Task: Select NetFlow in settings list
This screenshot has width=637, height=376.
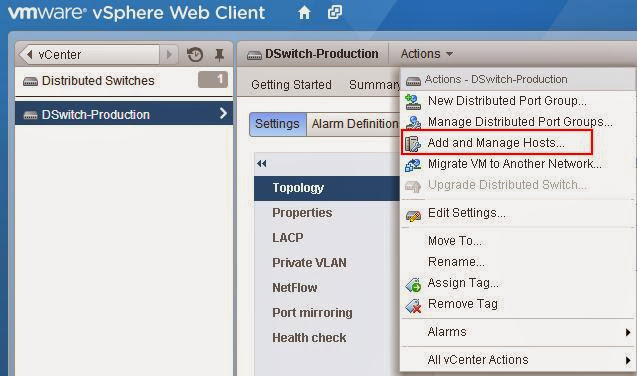Action: pos(295,287)
